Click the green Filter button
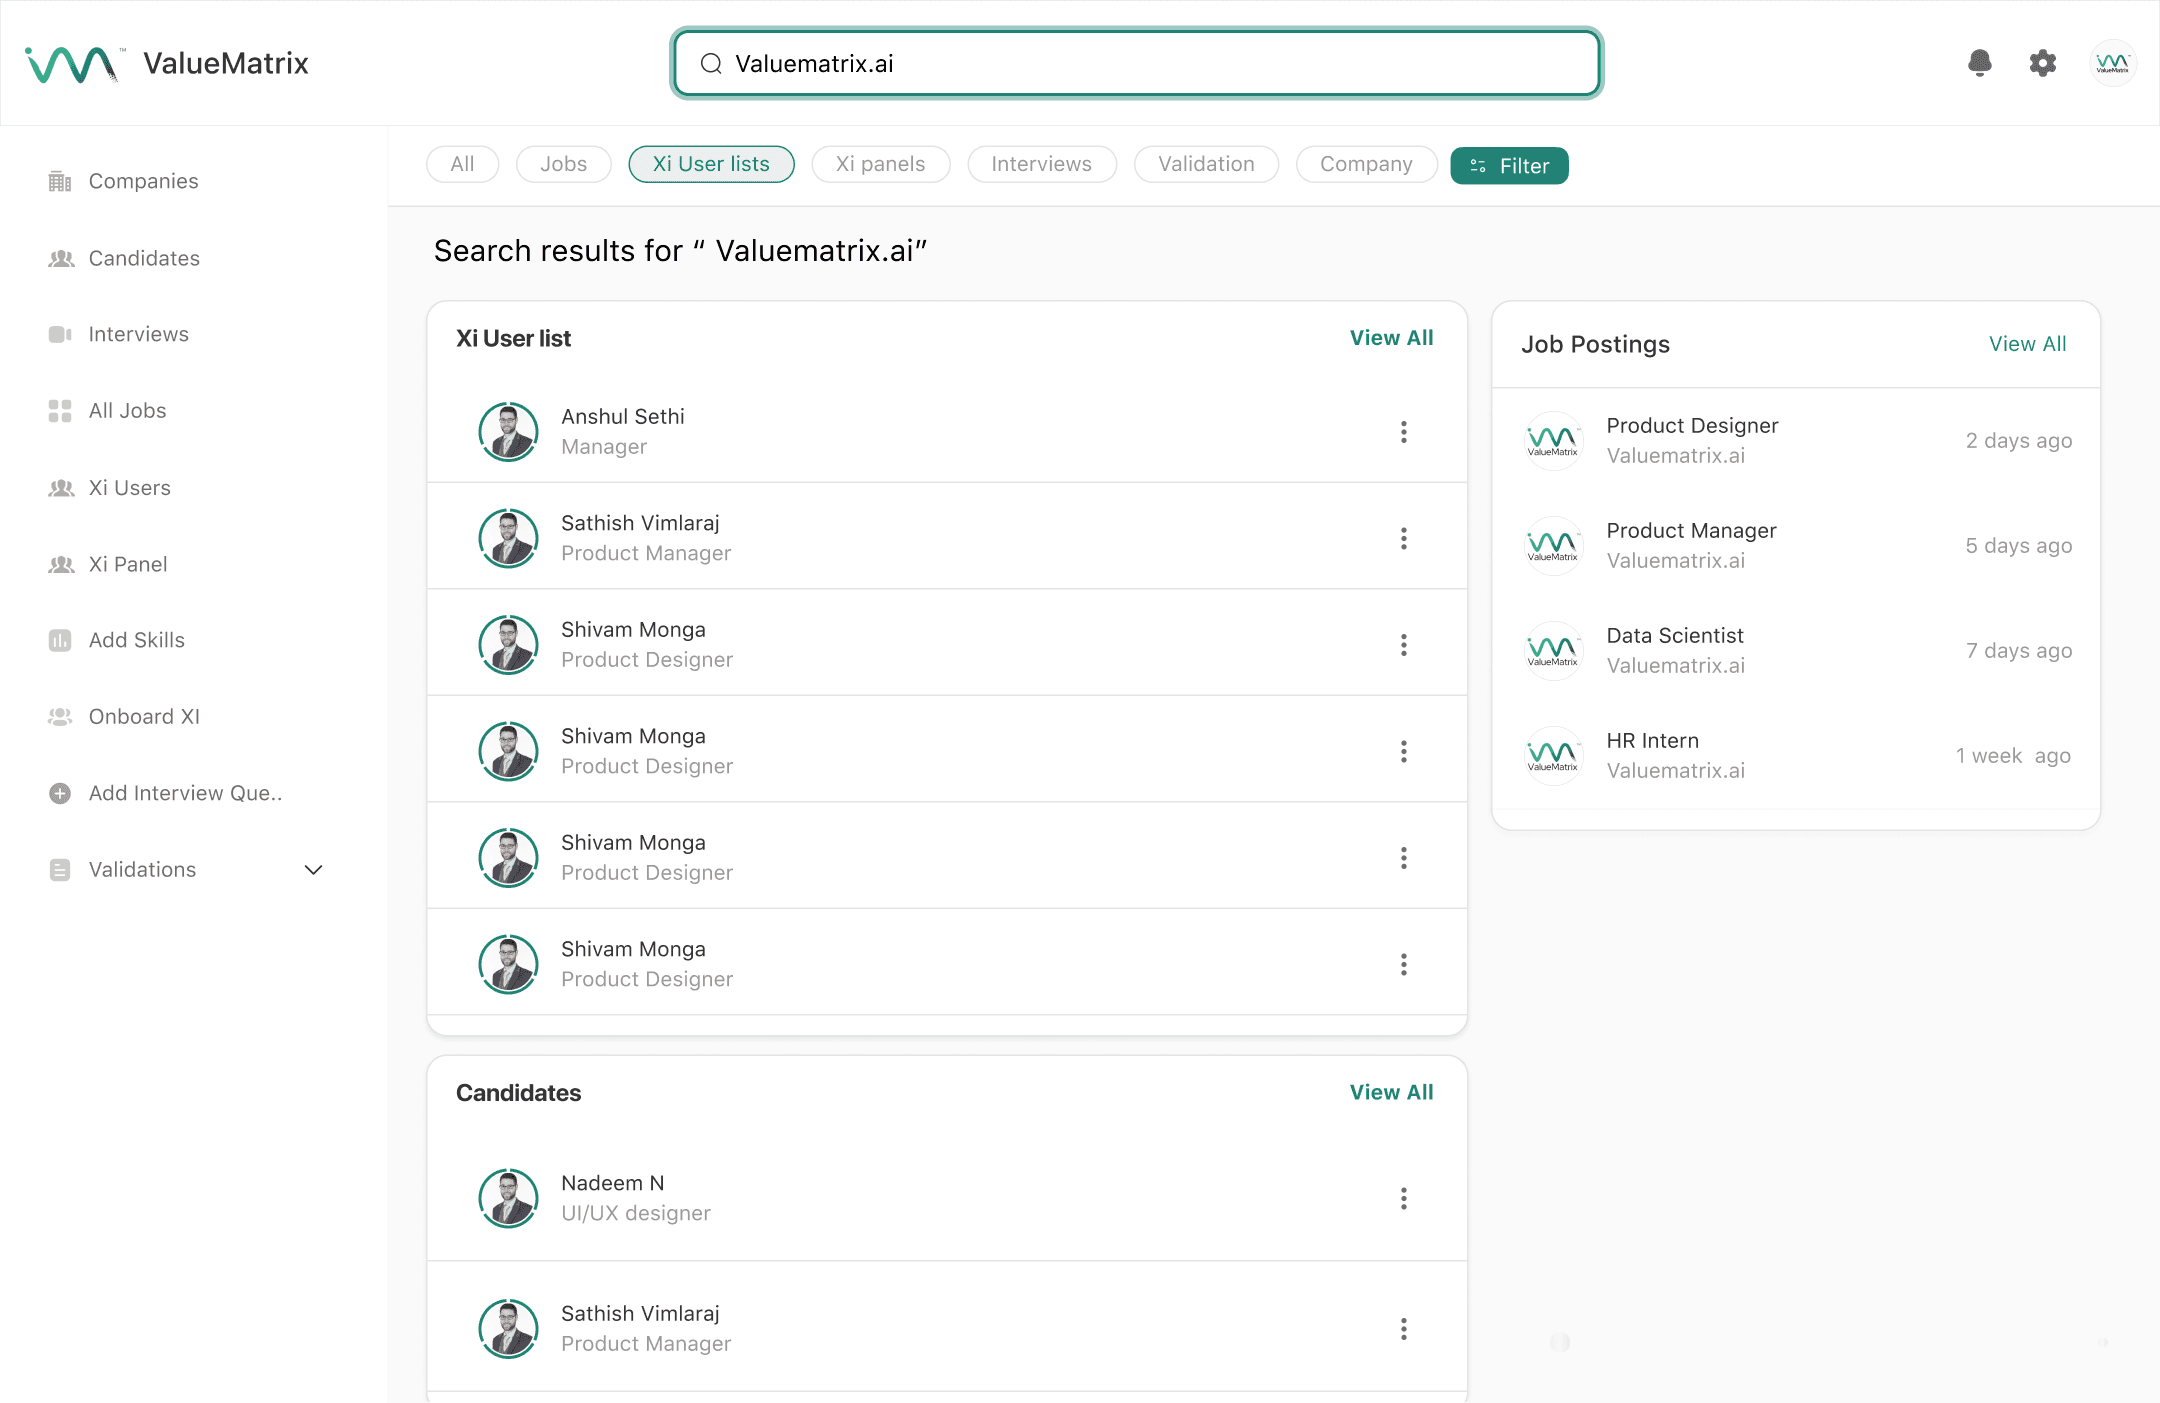The image size is (2160, 1403). (x=1508, y=166)
